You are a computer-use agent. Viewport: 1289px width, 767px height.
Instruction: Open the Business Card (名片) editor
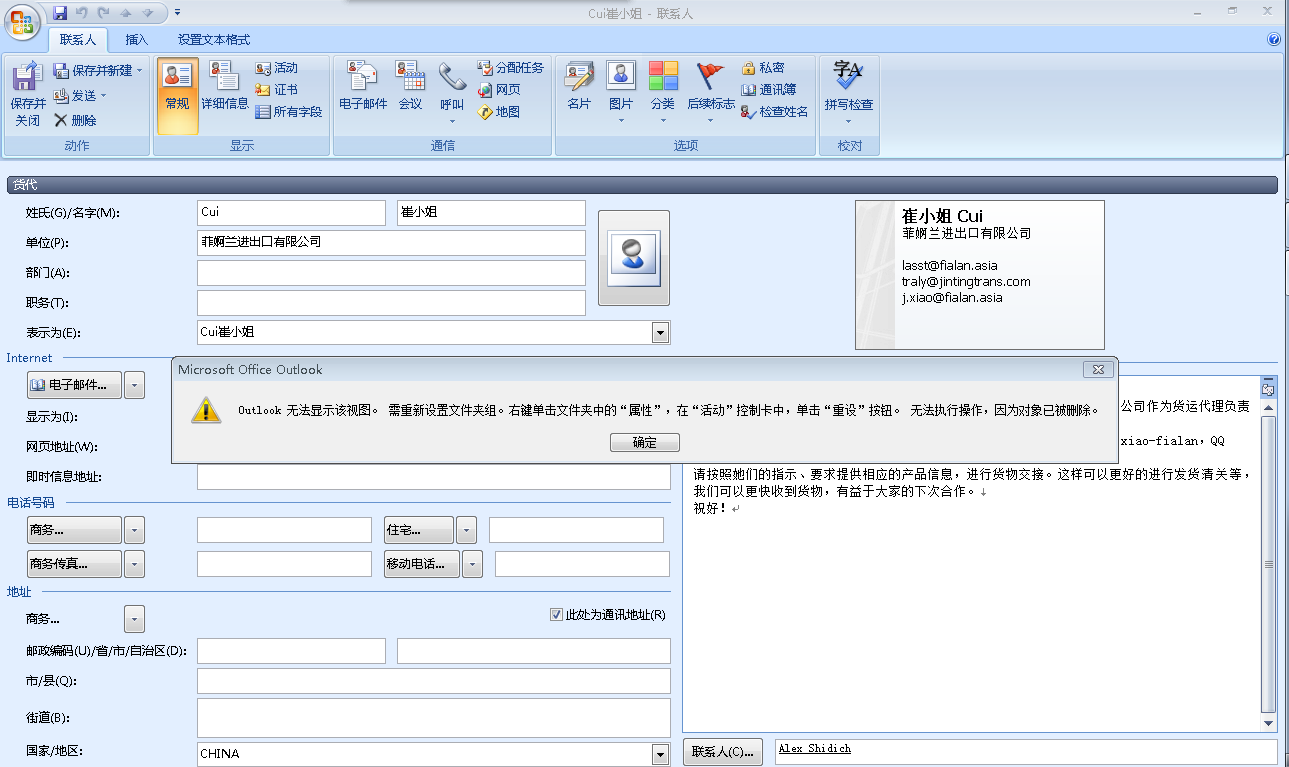[x=579, y=85]
